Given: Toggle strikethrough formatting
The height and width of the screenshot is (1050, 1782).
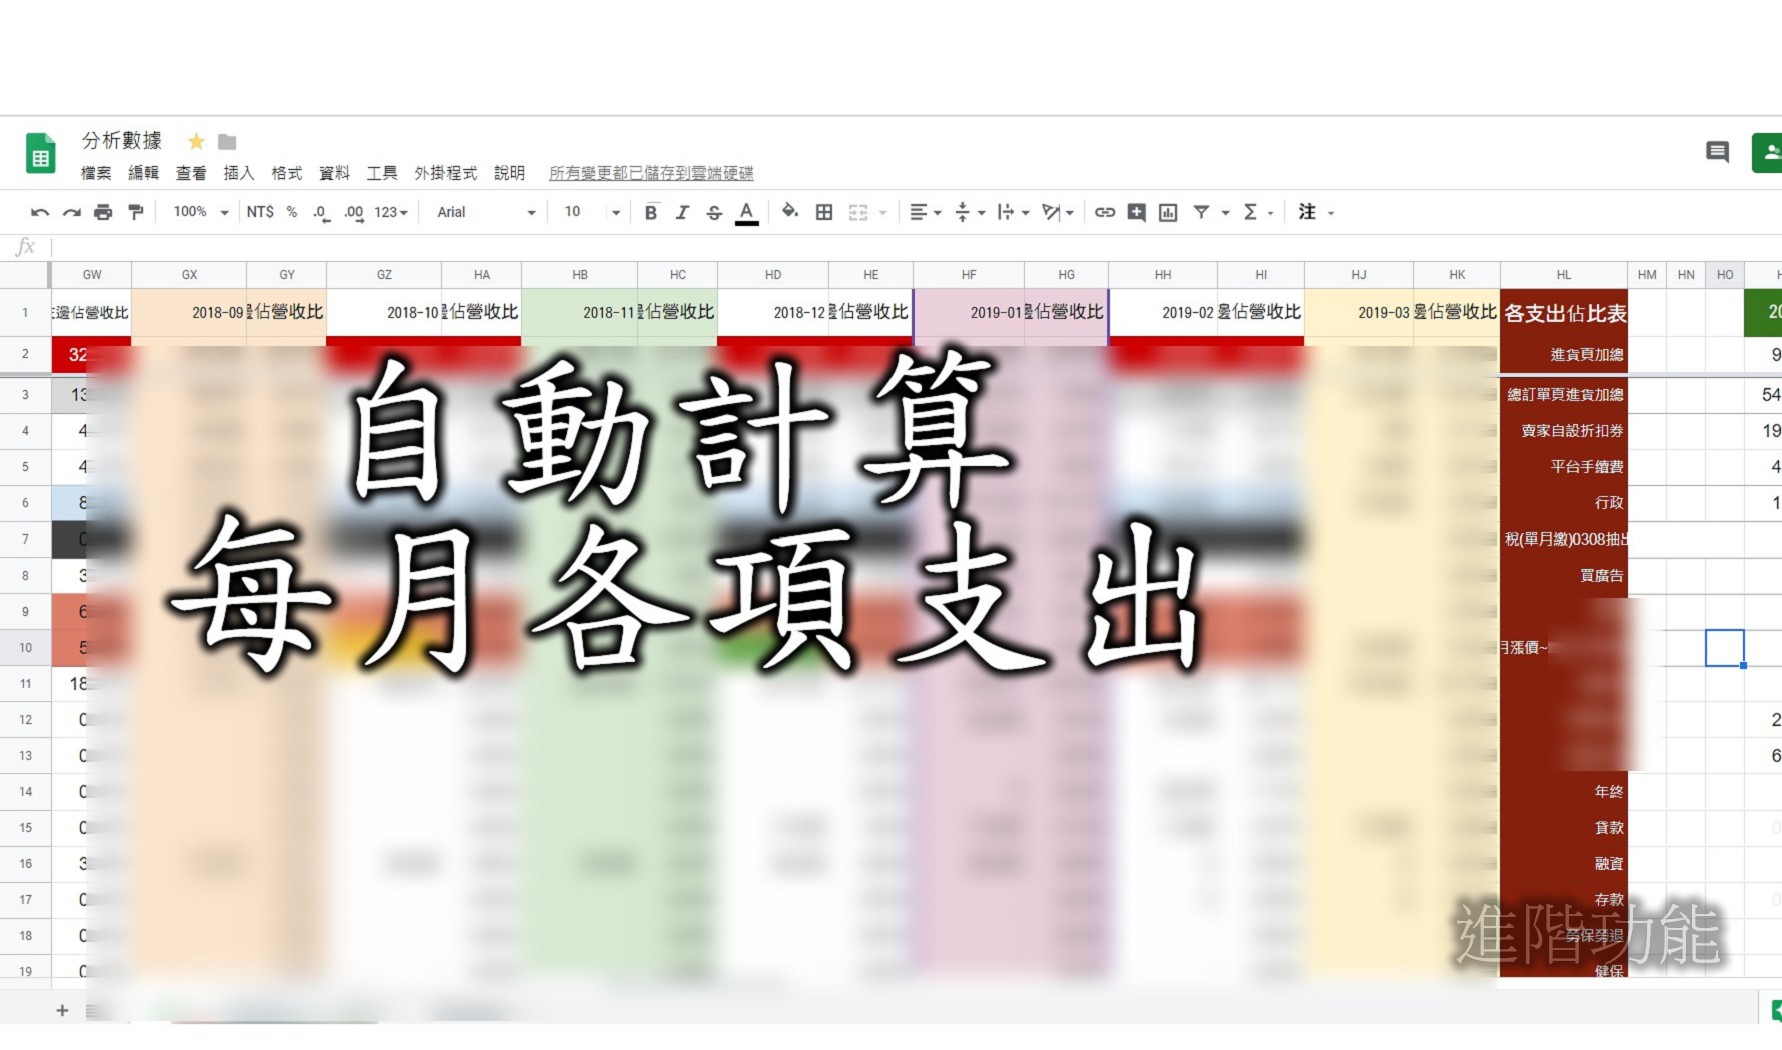Looking at the screenshot, I should coord(714,212).
